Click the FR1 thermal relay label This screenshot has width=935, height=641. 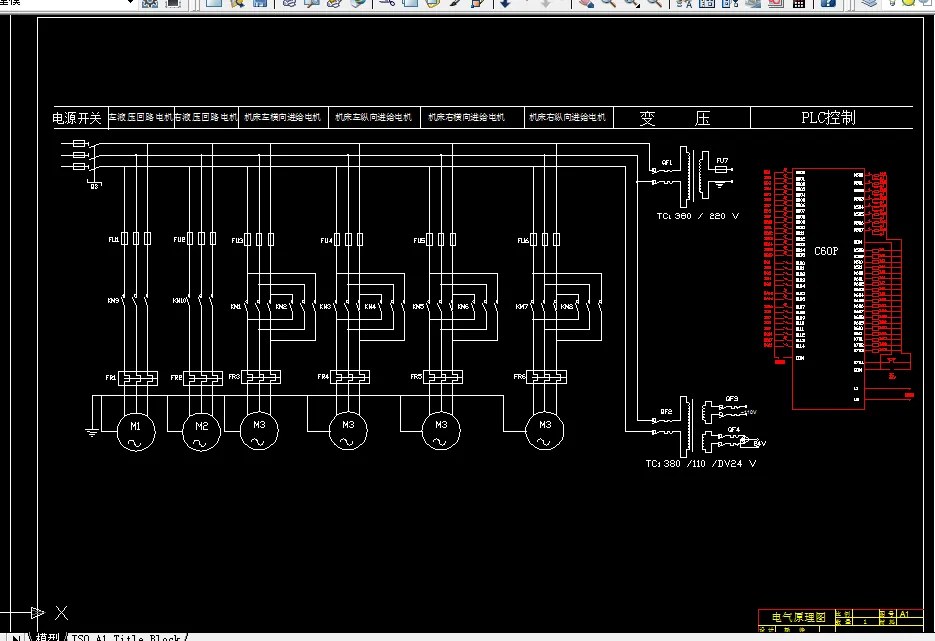(x=111, y=377)
